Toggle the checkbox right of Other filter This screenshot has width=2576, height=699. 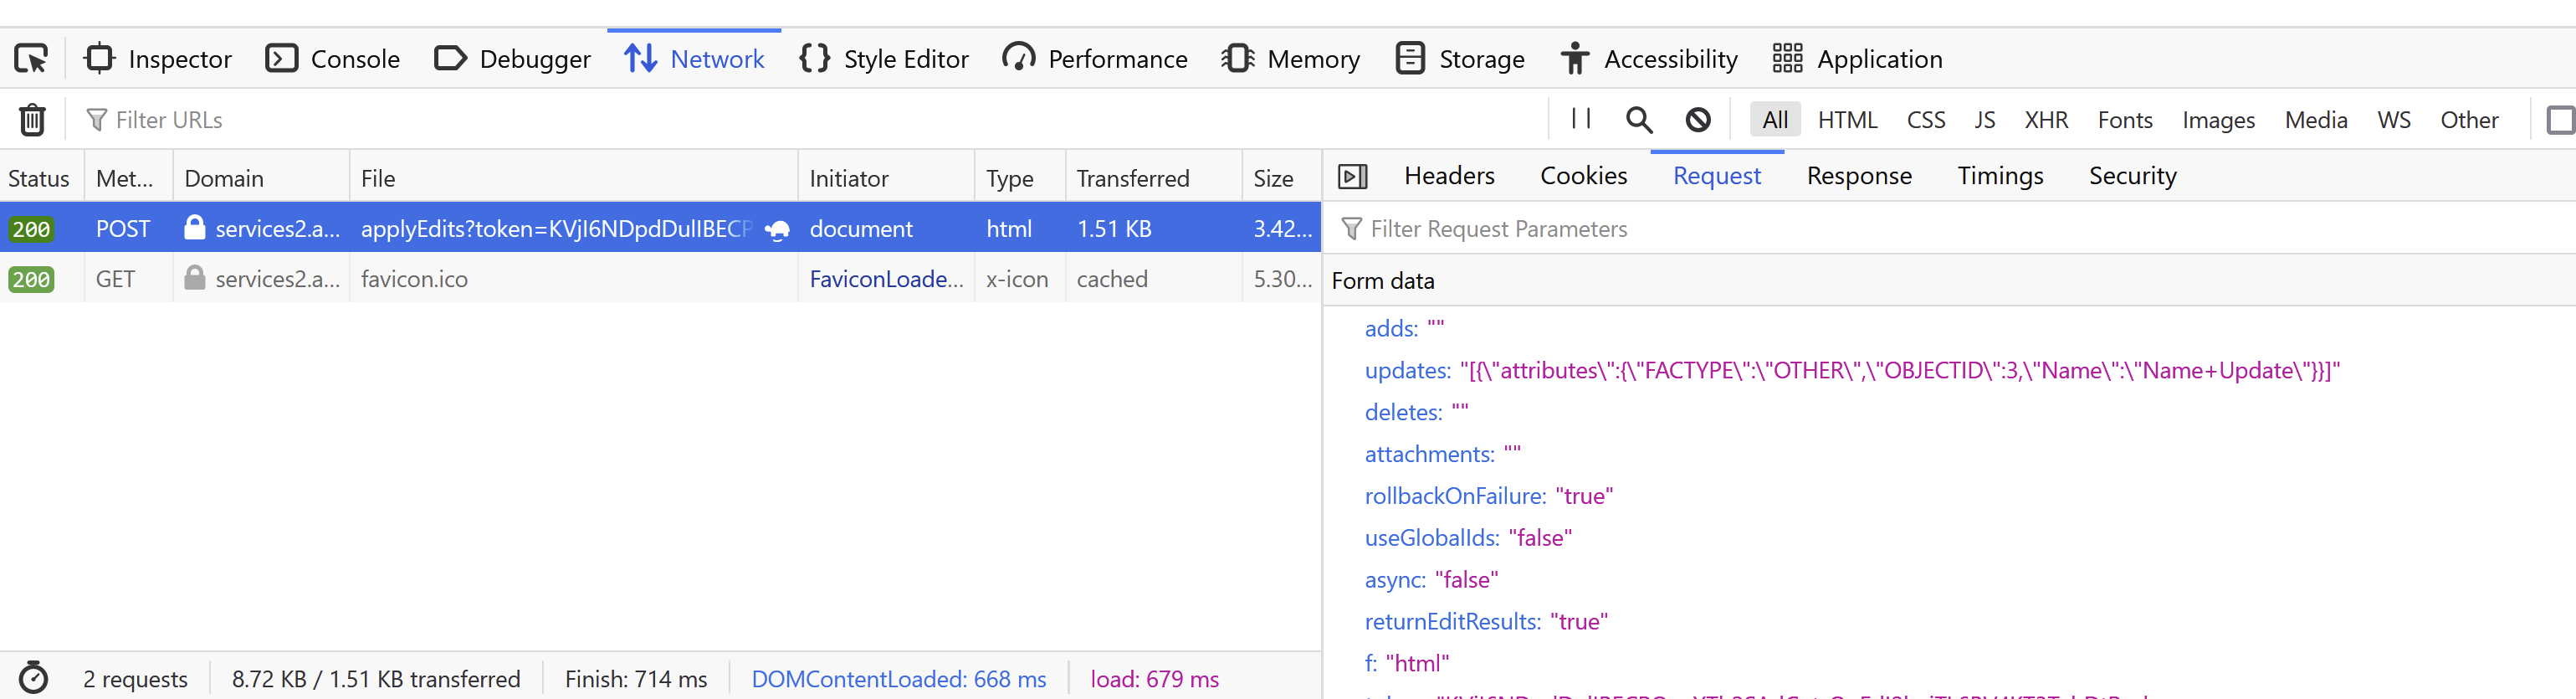click(2559, 120)
